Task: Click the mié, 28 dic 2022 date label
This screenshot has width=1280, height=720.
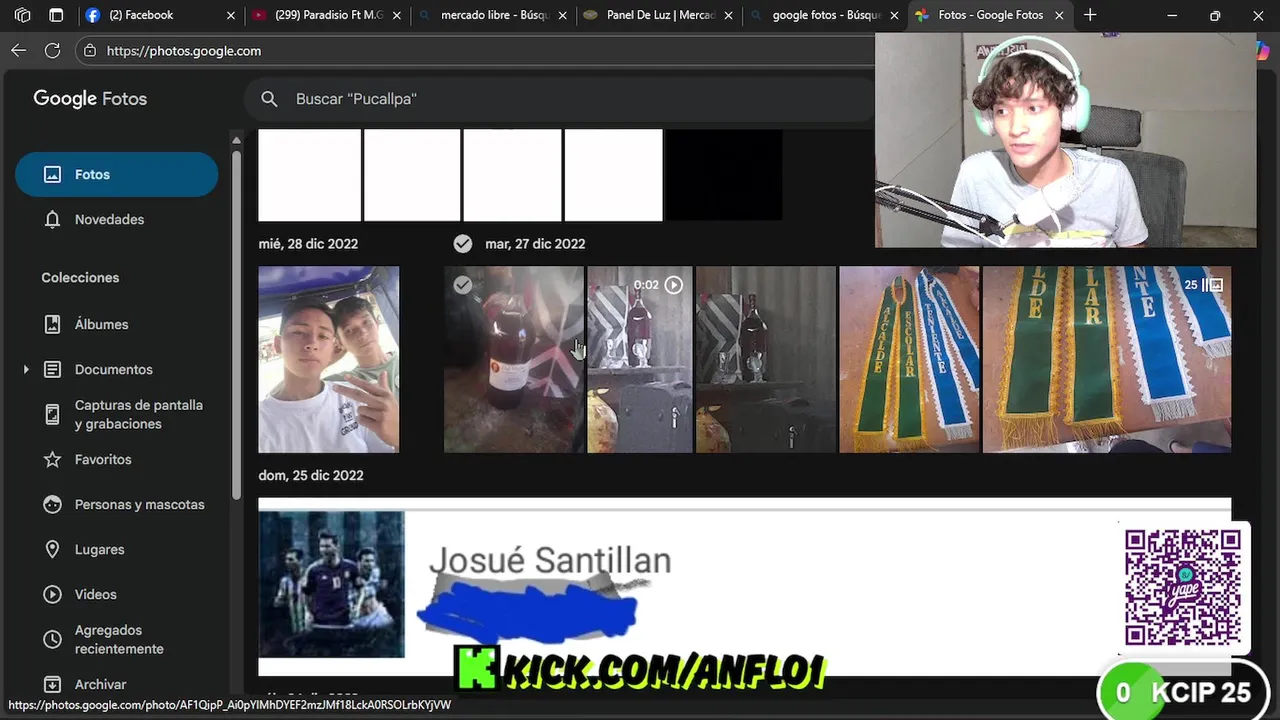Action: click(x=308, y=243)
